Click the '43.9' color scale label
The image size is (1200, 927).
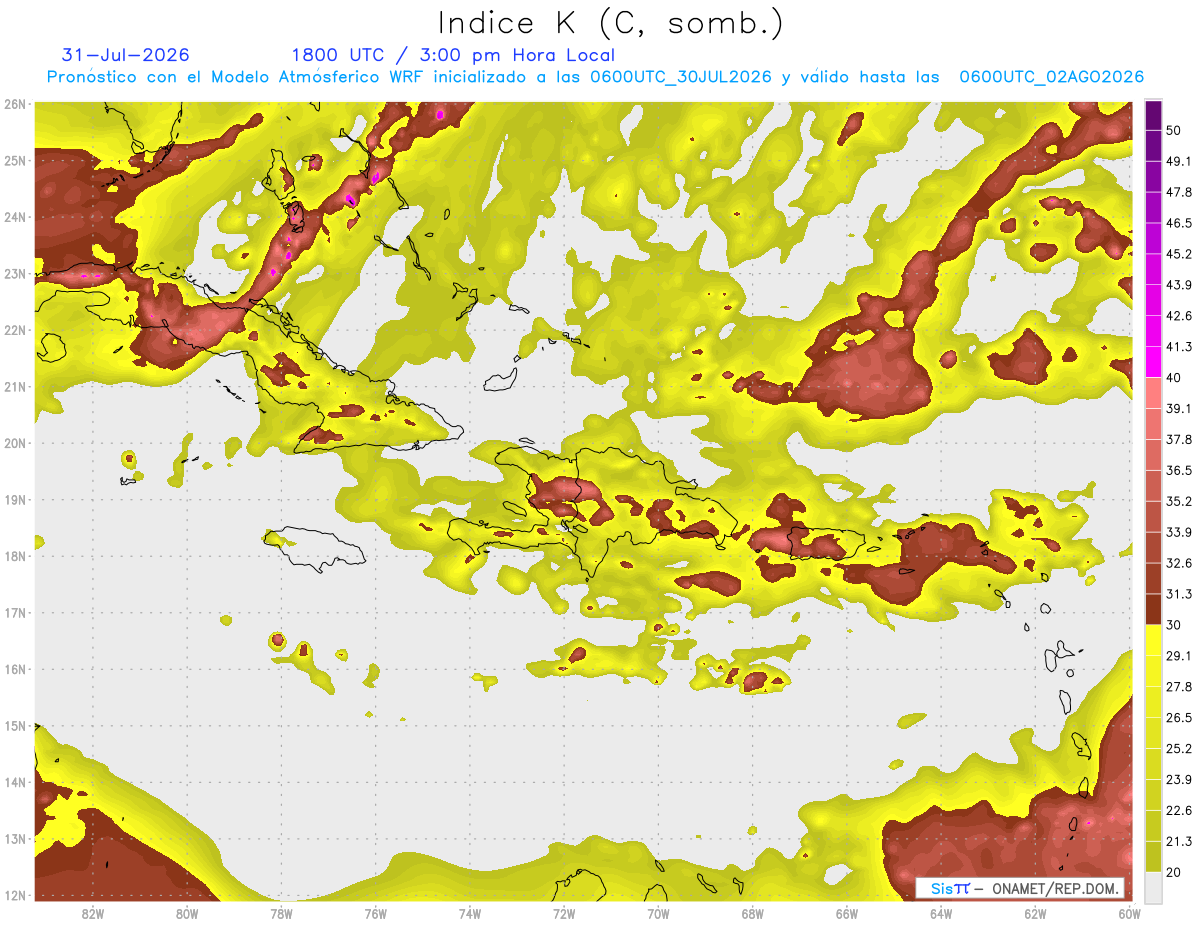click(x=1179, y=285)
